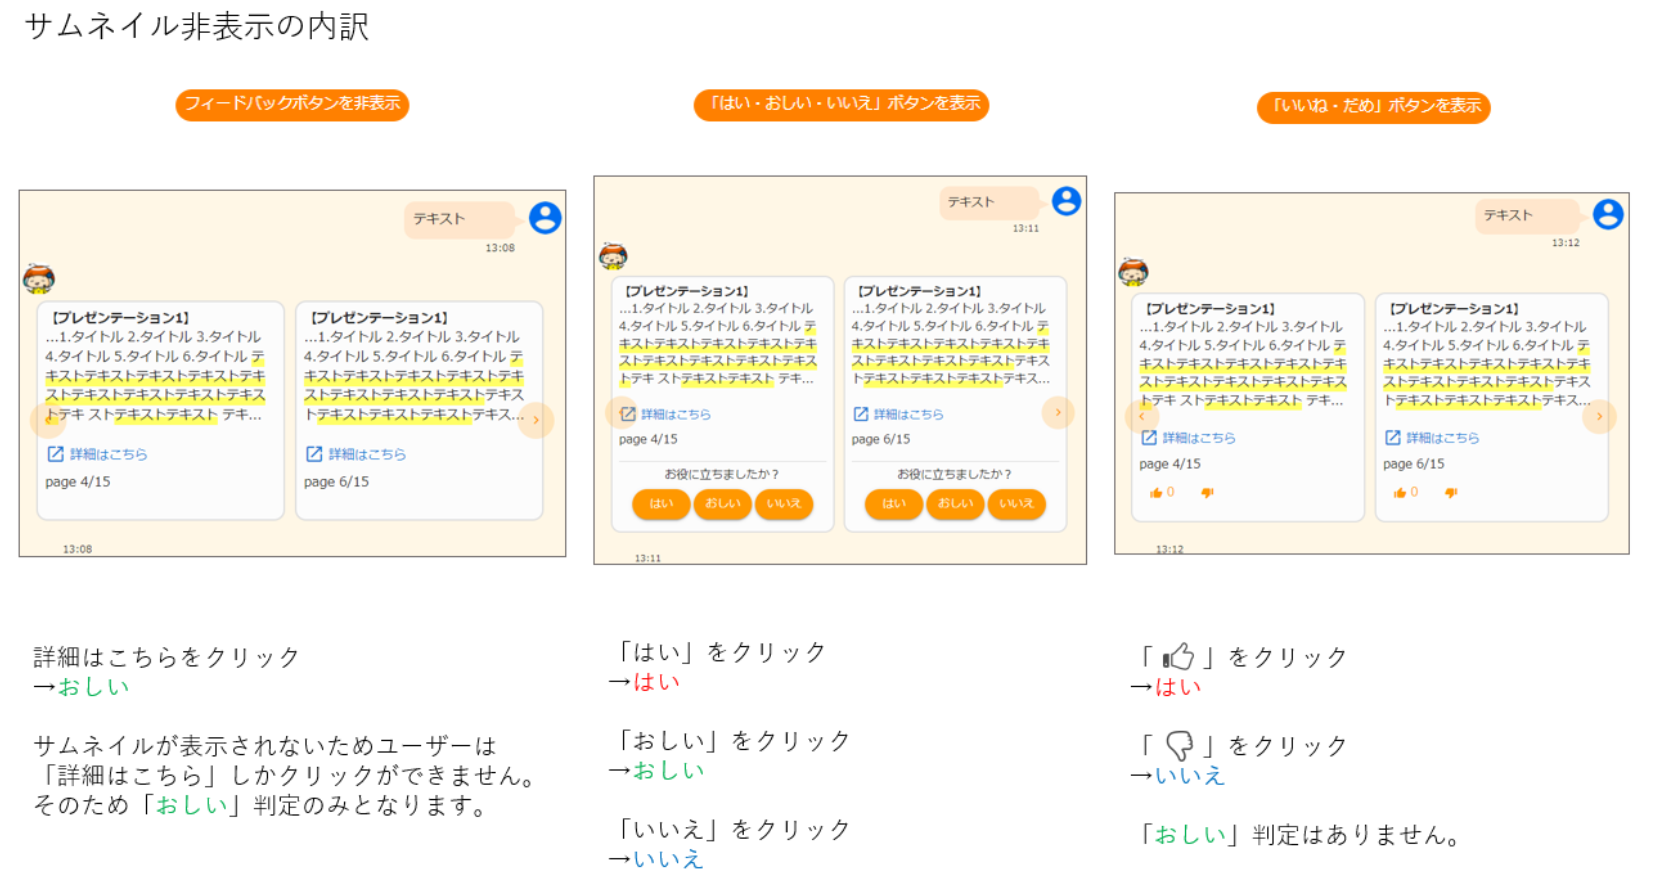Click the user avatar icon in right chat panel

1608,214
